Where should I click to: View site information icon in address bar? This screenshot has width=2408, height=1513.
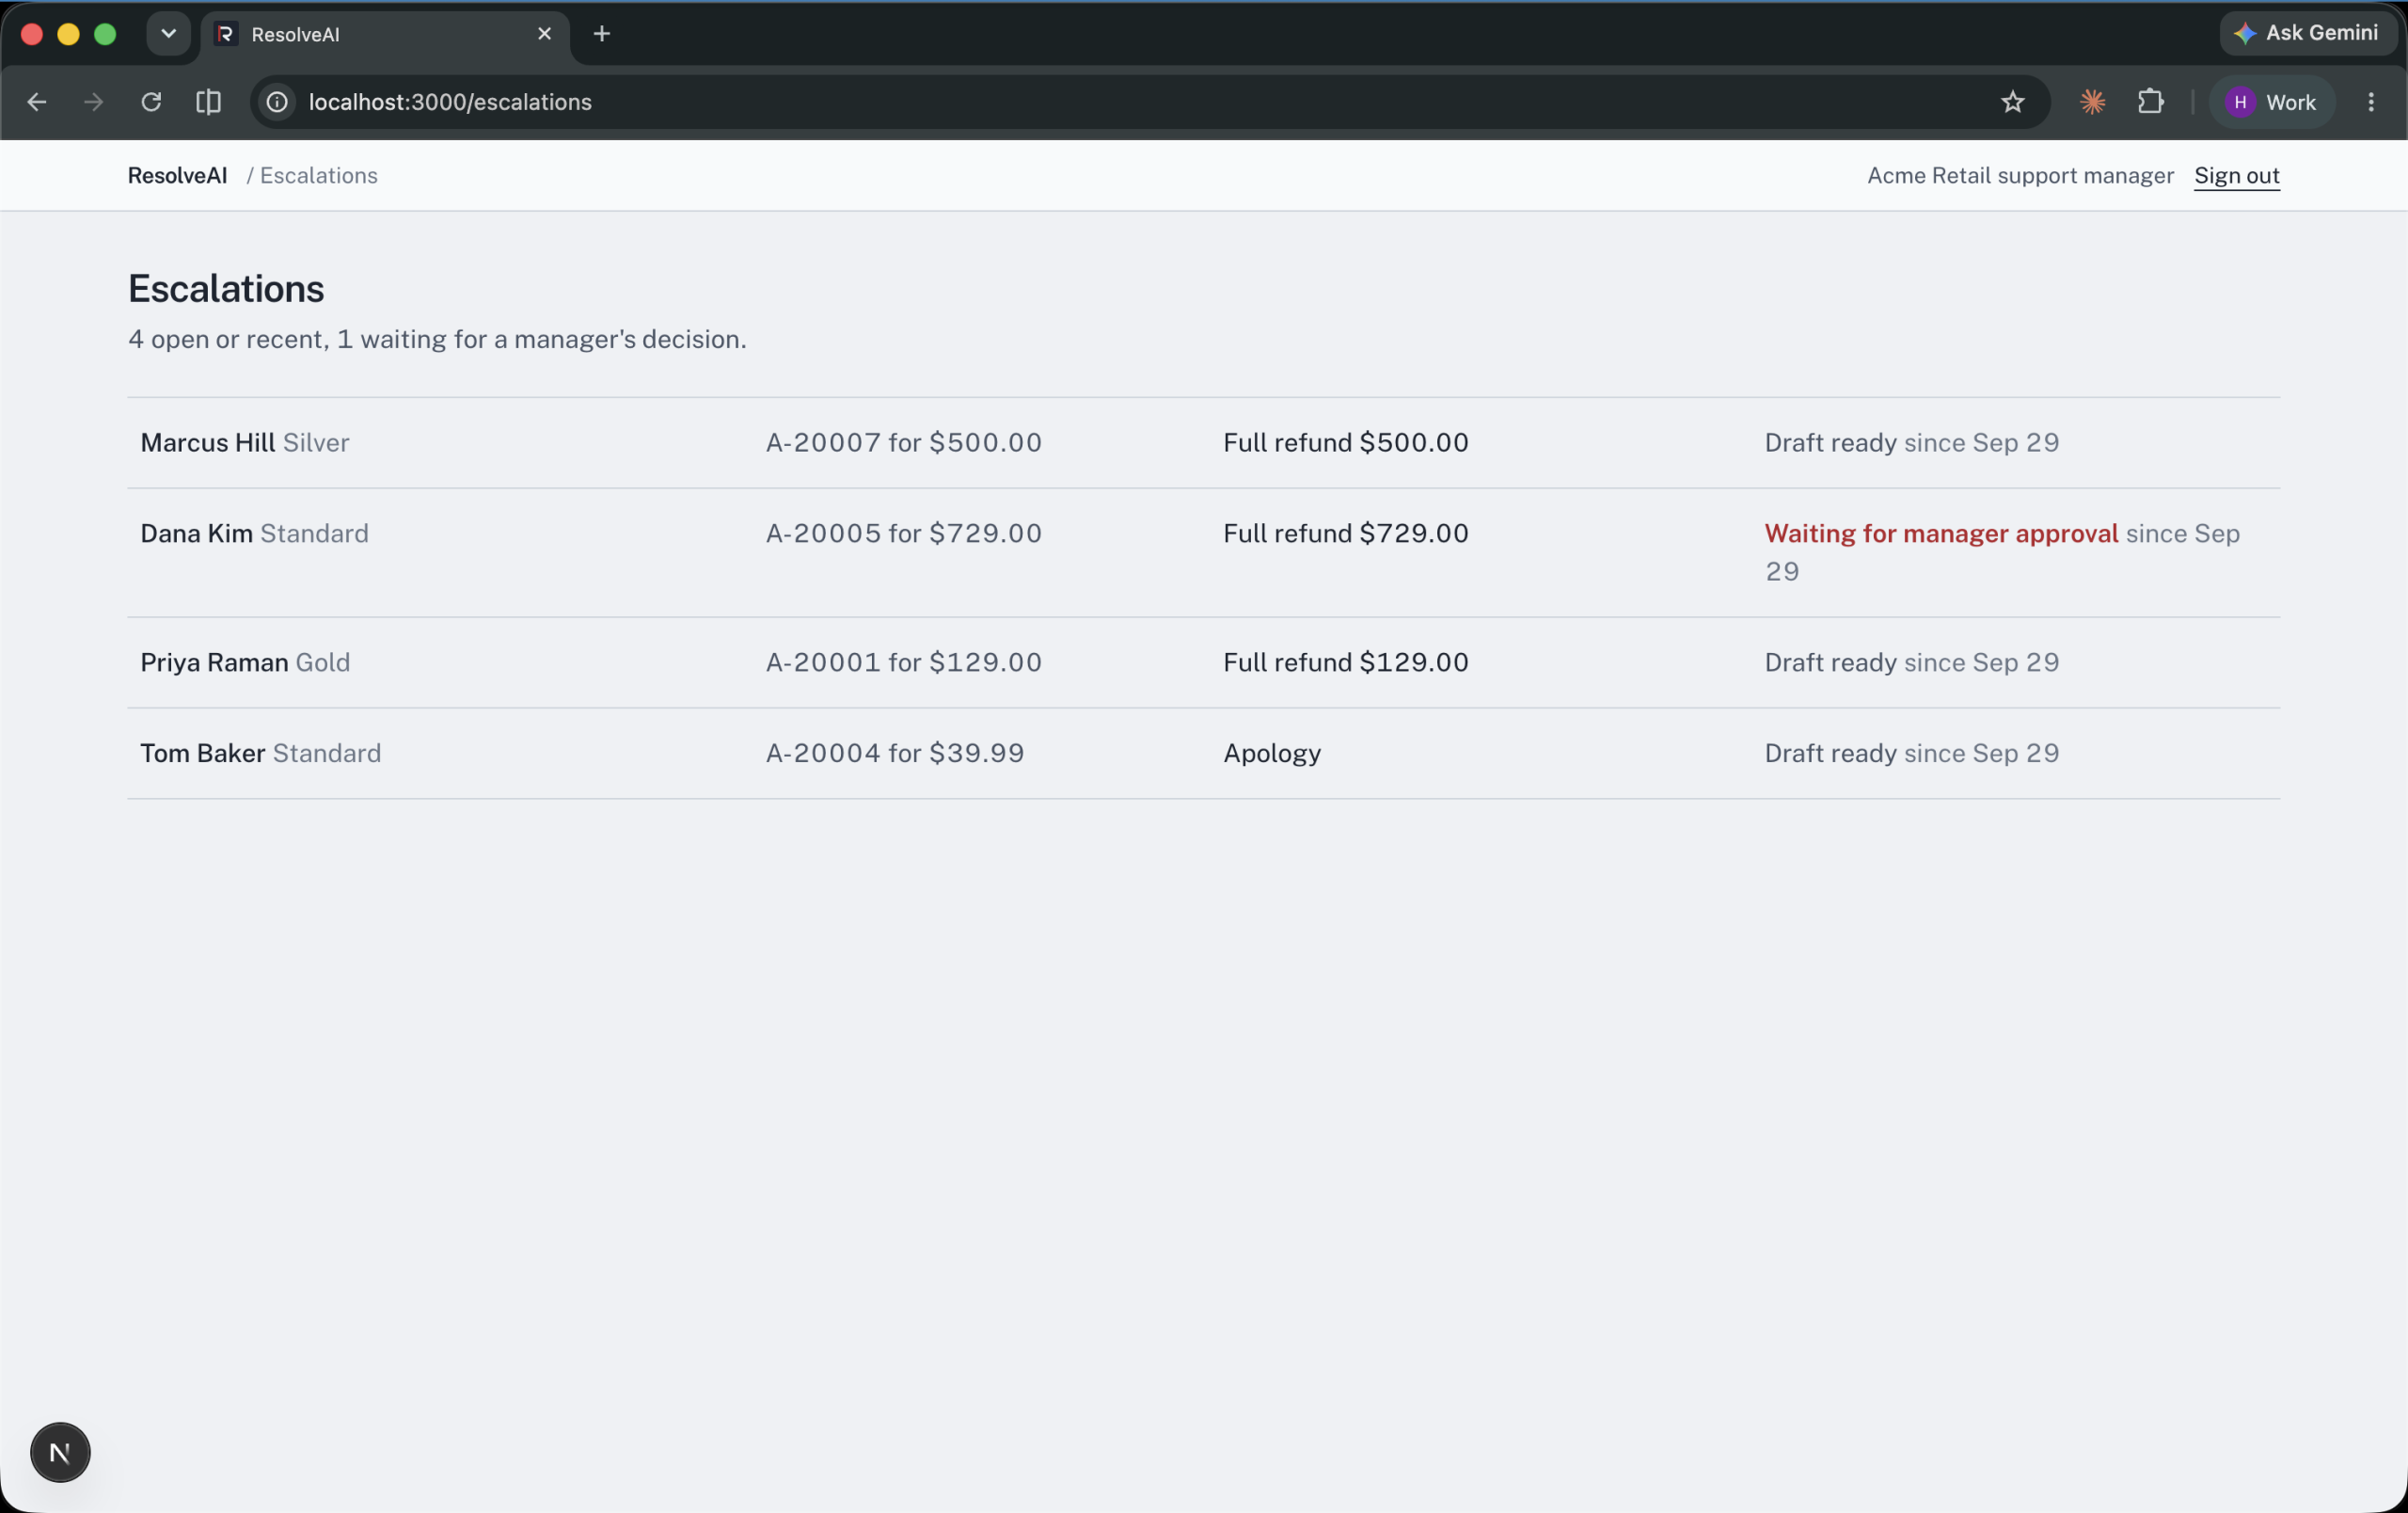pos(277,102)
